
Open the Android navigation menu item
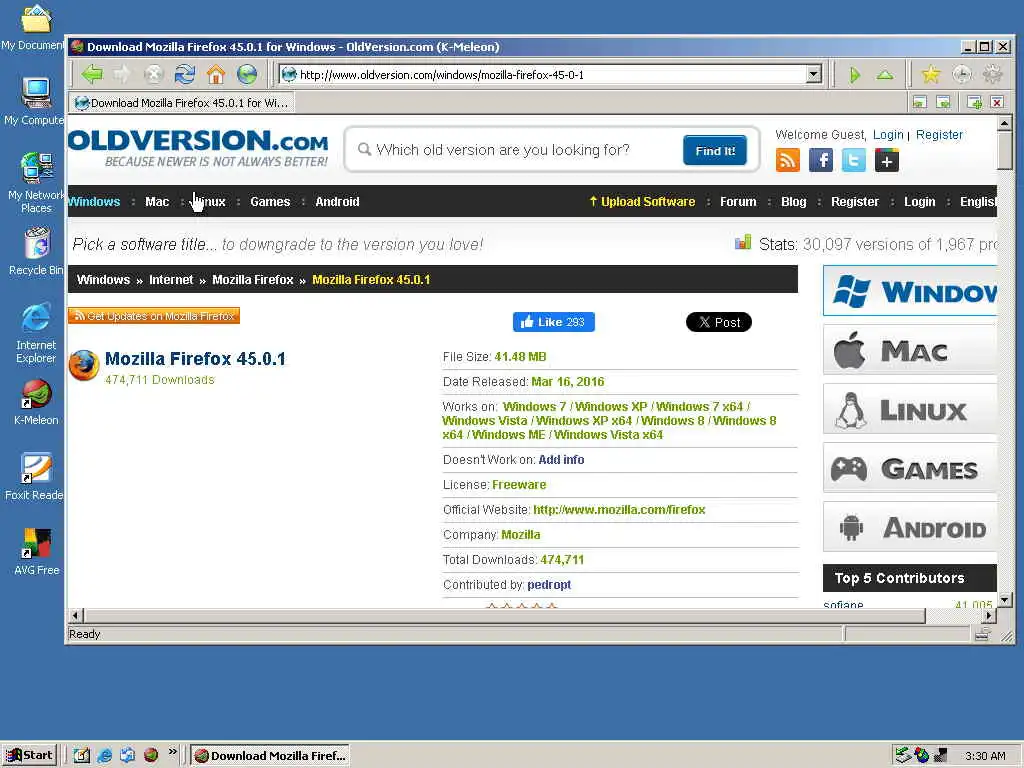click(337, 202)
